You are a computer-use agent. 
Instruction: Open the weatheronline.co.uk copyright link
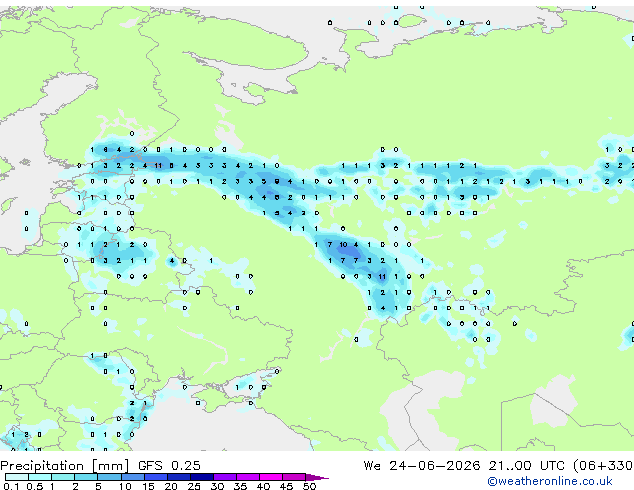pyautogui.click(x=550, y=481)
